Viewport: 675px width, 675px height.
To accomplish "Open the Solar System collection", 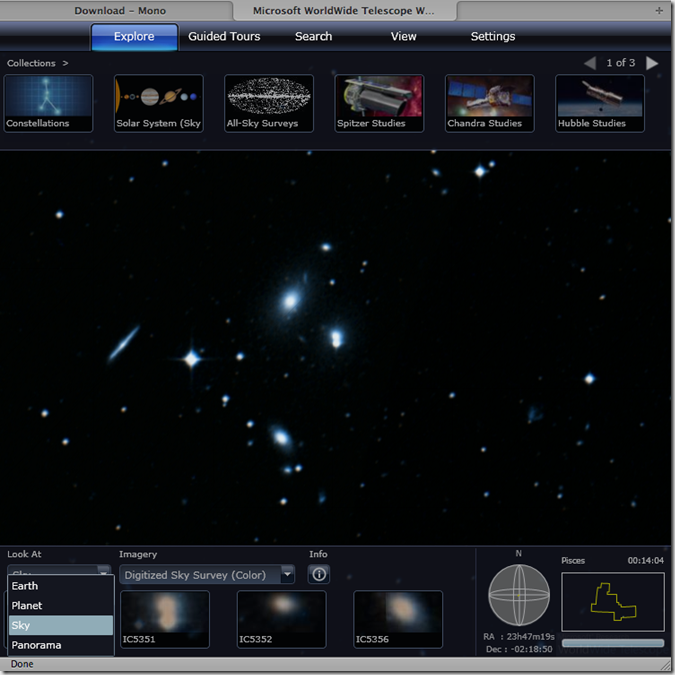I will tap(159, 103).
